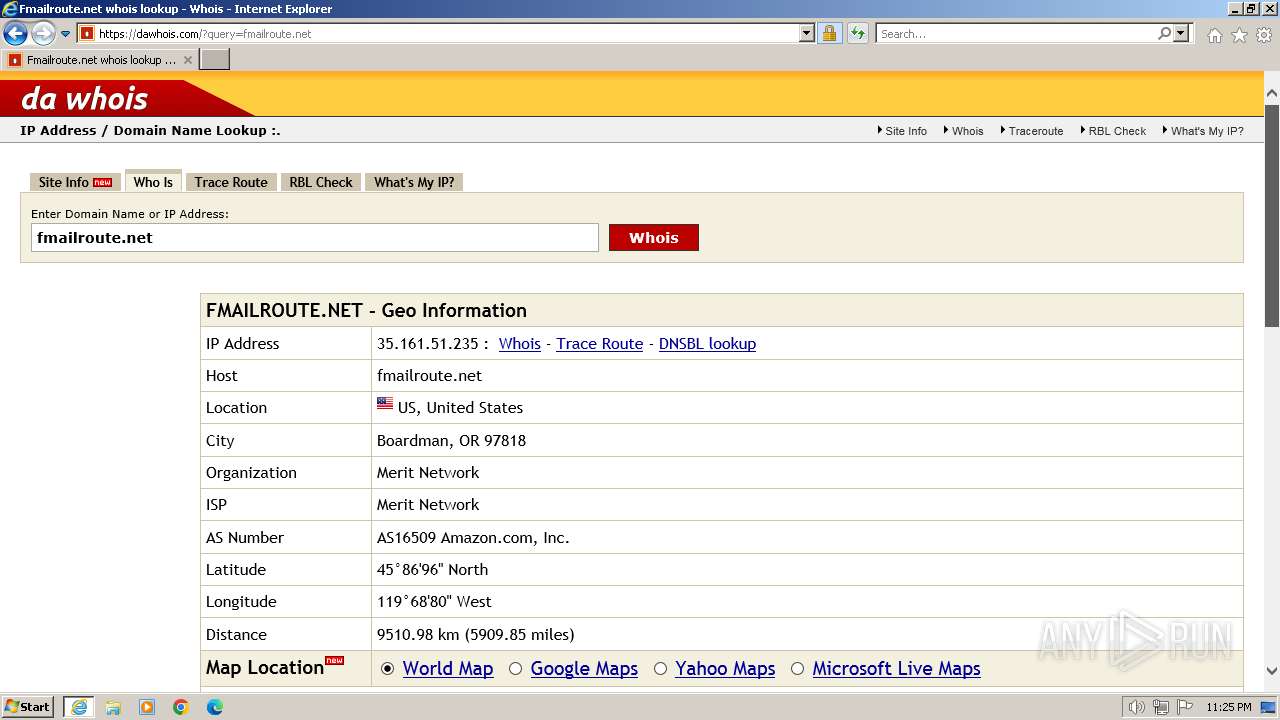
Task: Open the IE Tools gear icon
Action: pos(1263,35)
